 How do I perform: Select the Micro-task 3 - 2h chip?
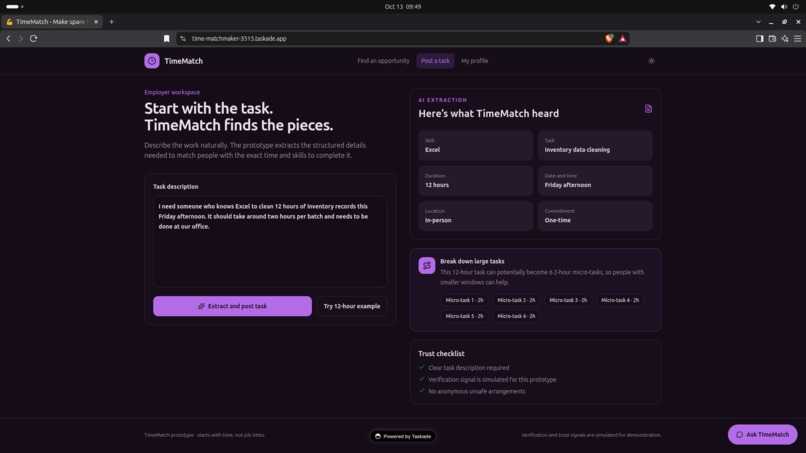point(568,300)
